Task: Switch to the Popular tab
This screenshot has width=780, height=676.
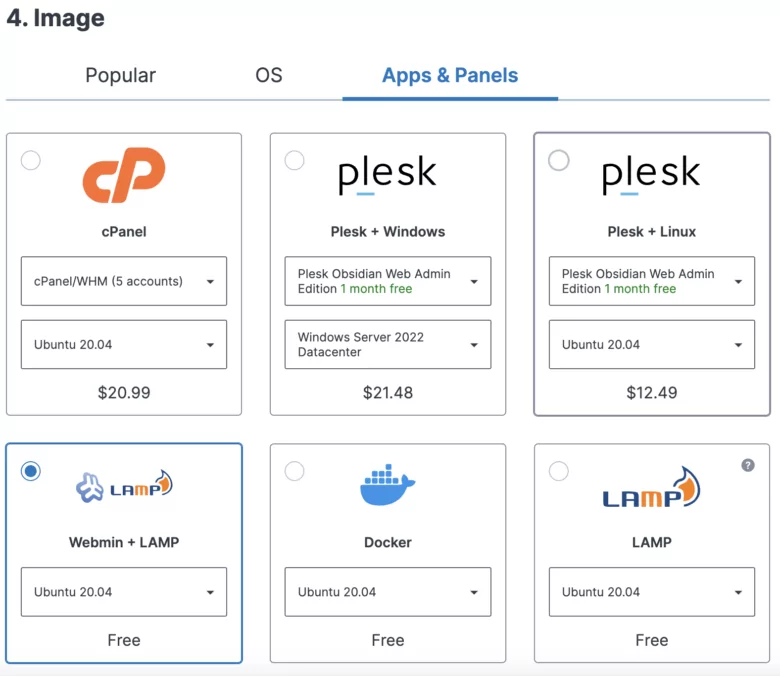Action: [x=120, y=76]
